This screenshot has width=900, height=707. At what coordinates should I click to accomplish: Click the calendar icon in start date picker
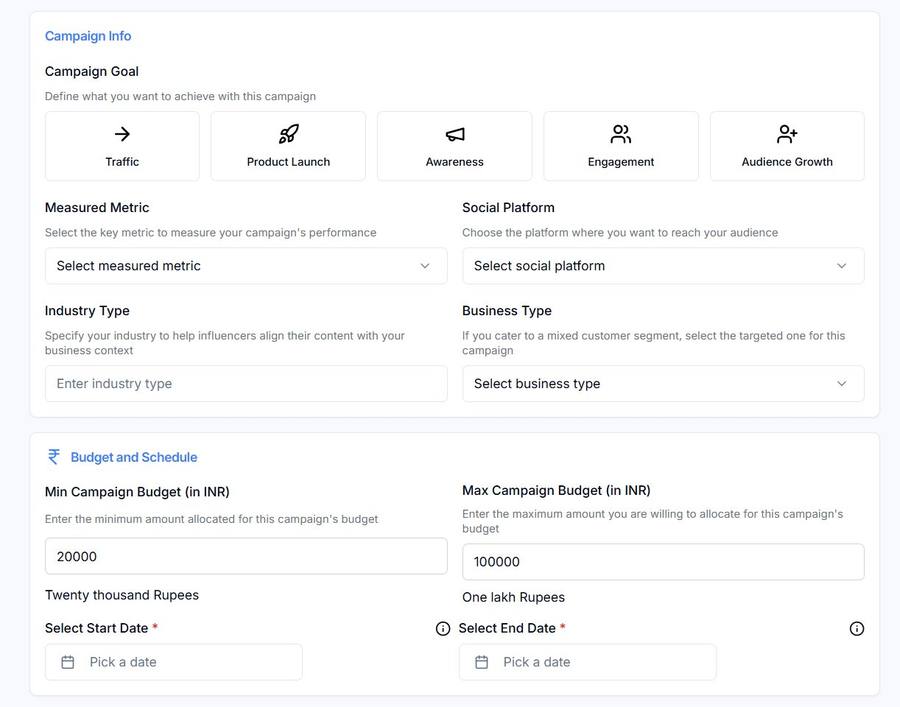click(68, 662)
